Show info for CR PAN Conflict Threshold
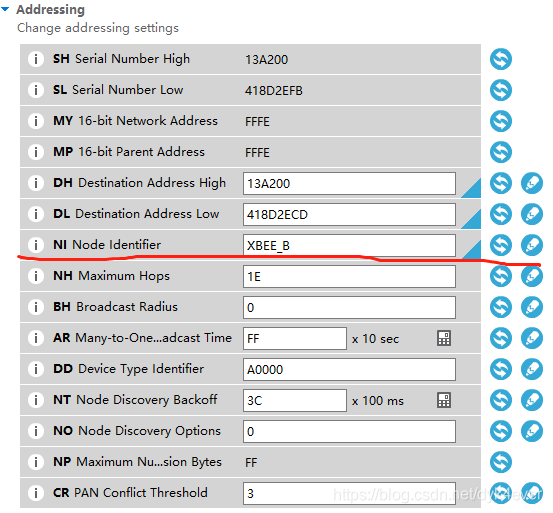 click(x=36, y=493)
